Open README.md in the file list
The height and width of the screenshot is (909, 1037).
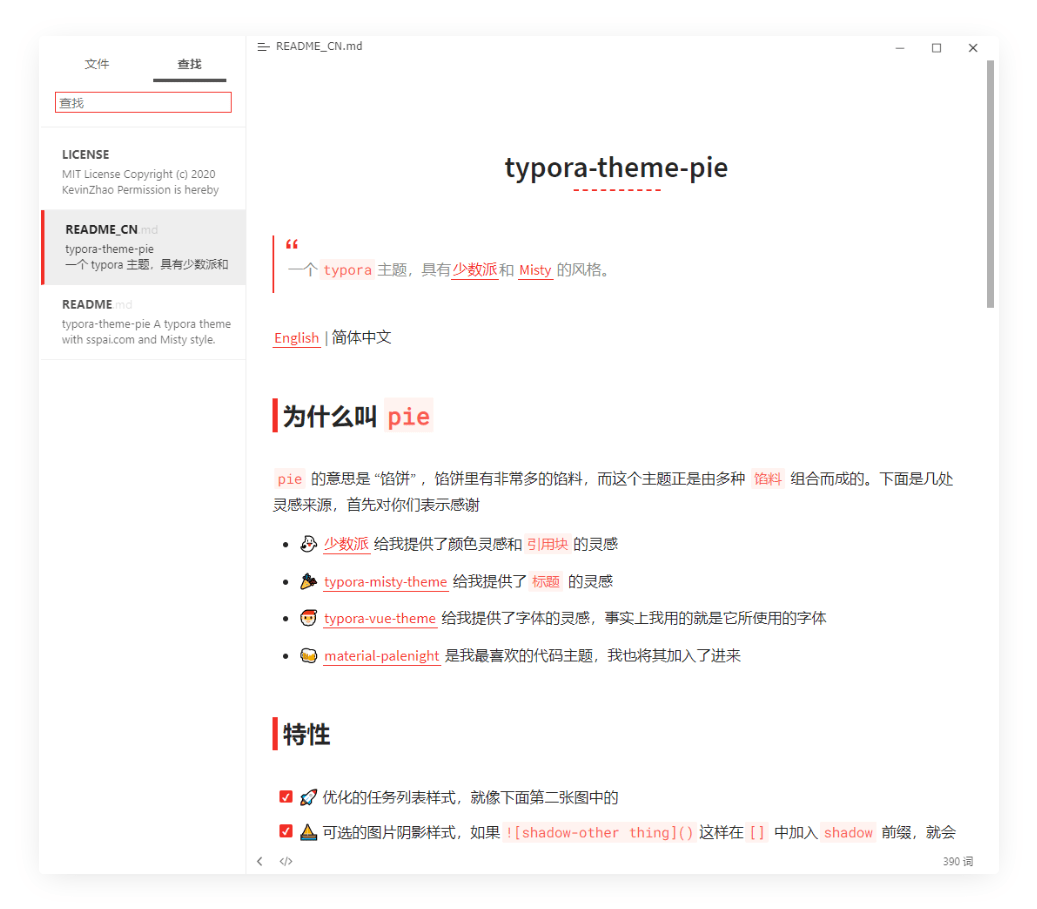tap(143, 322)
